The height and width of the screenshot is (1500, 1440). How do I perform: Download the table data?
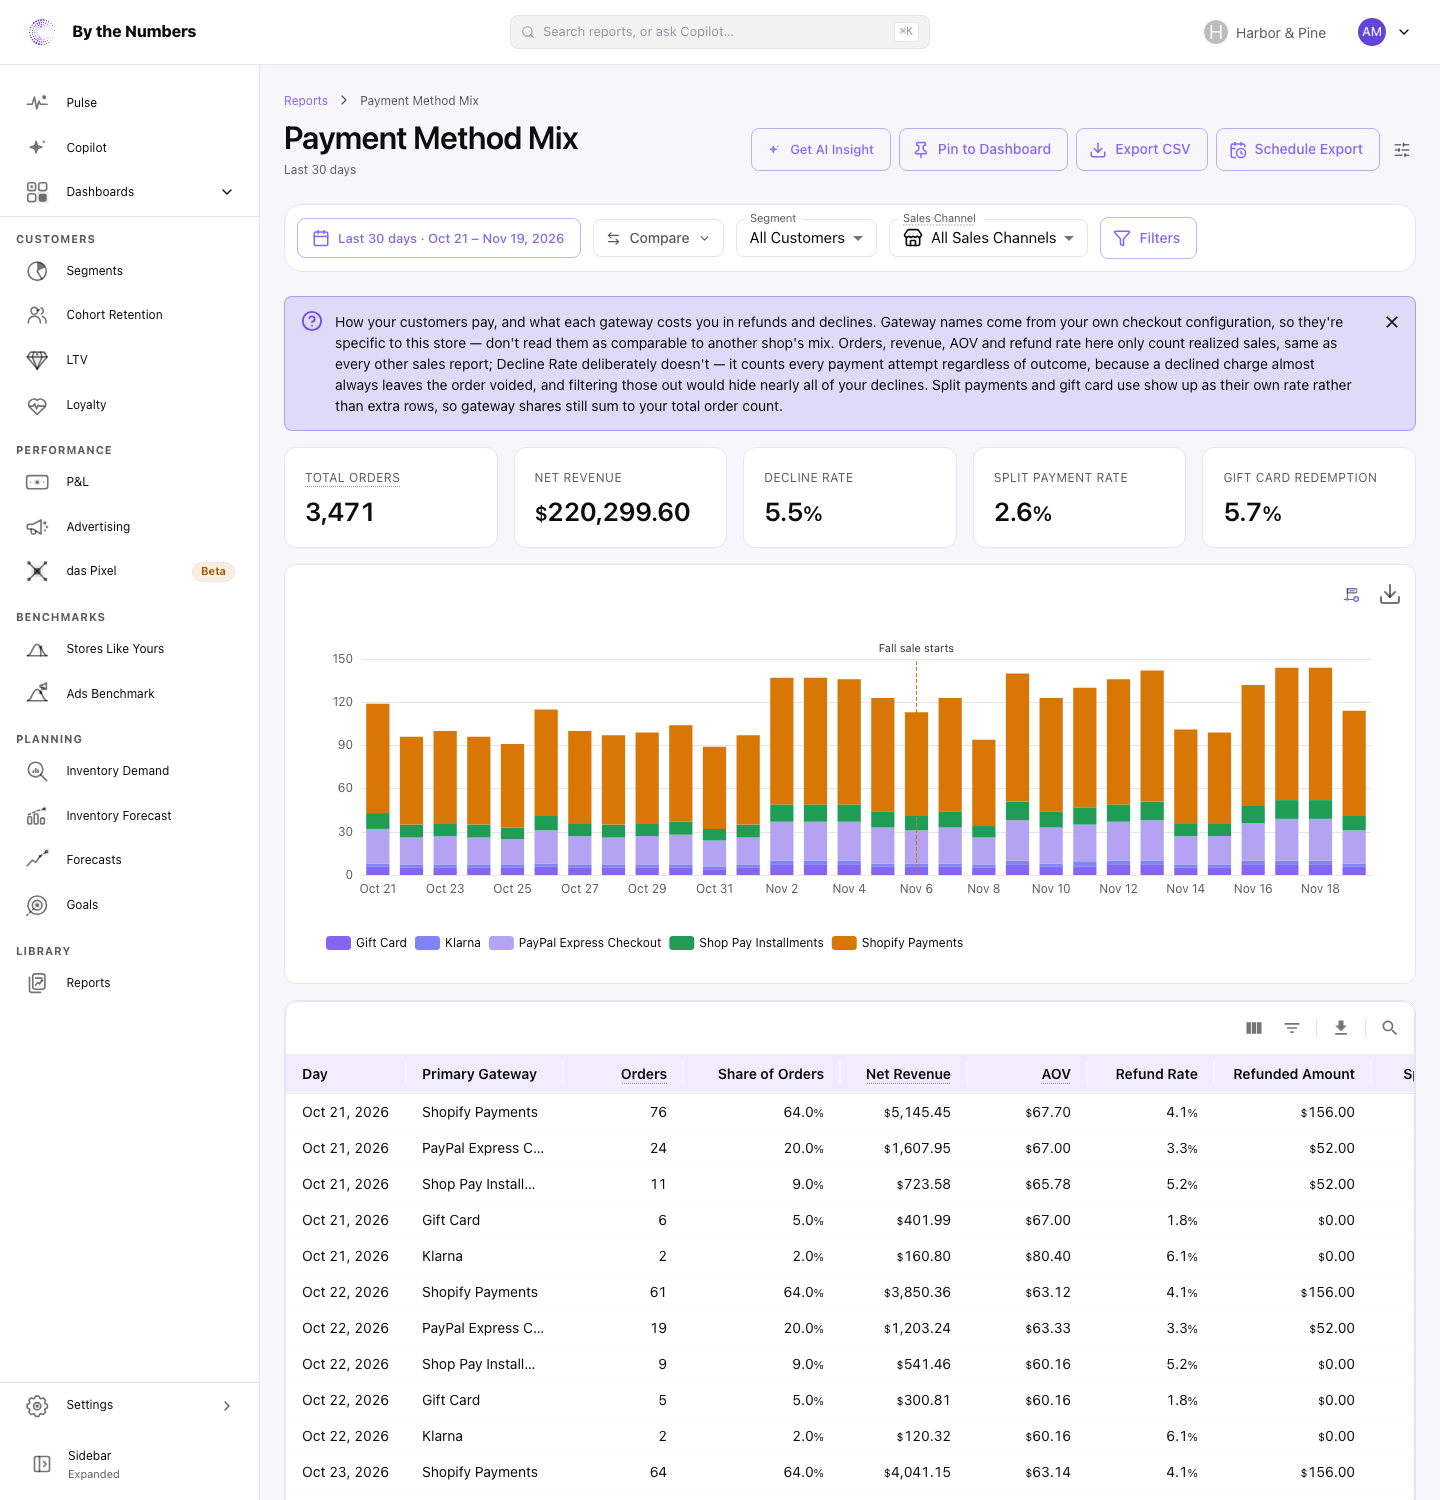point(1341,1028)
